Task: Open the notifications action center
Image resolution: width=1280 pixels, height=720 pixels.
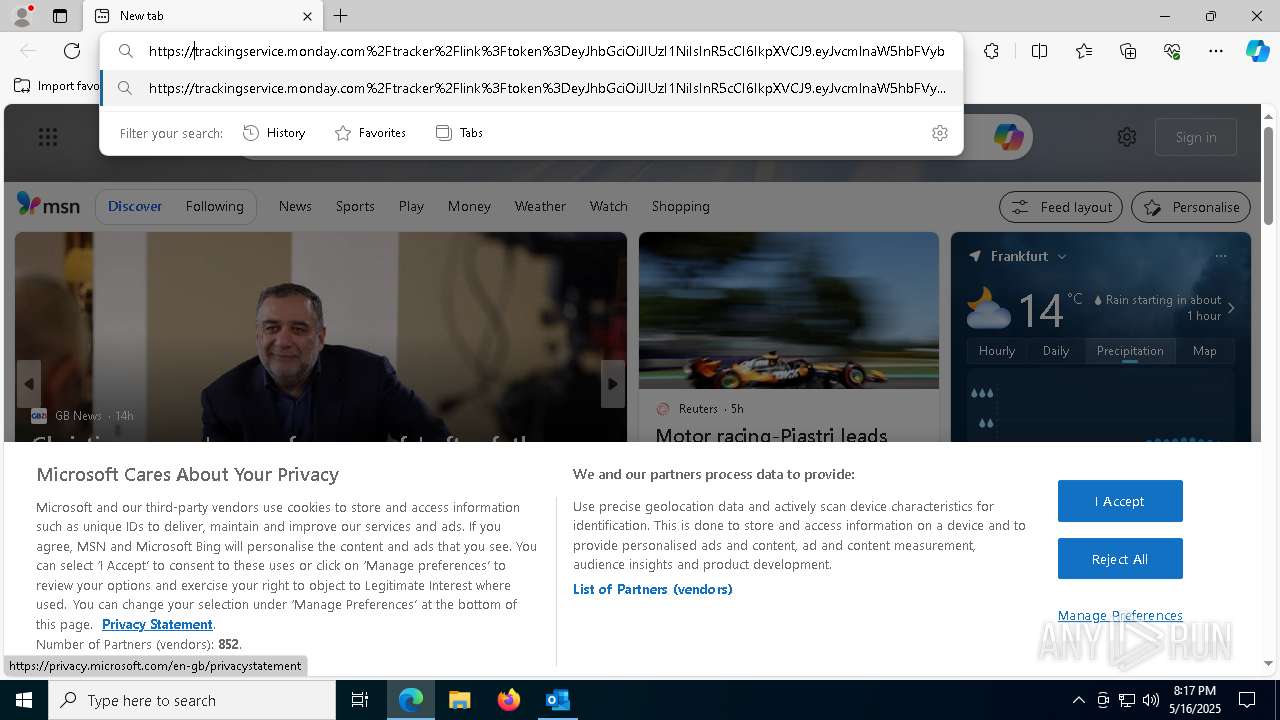Action: point(1247,700)
